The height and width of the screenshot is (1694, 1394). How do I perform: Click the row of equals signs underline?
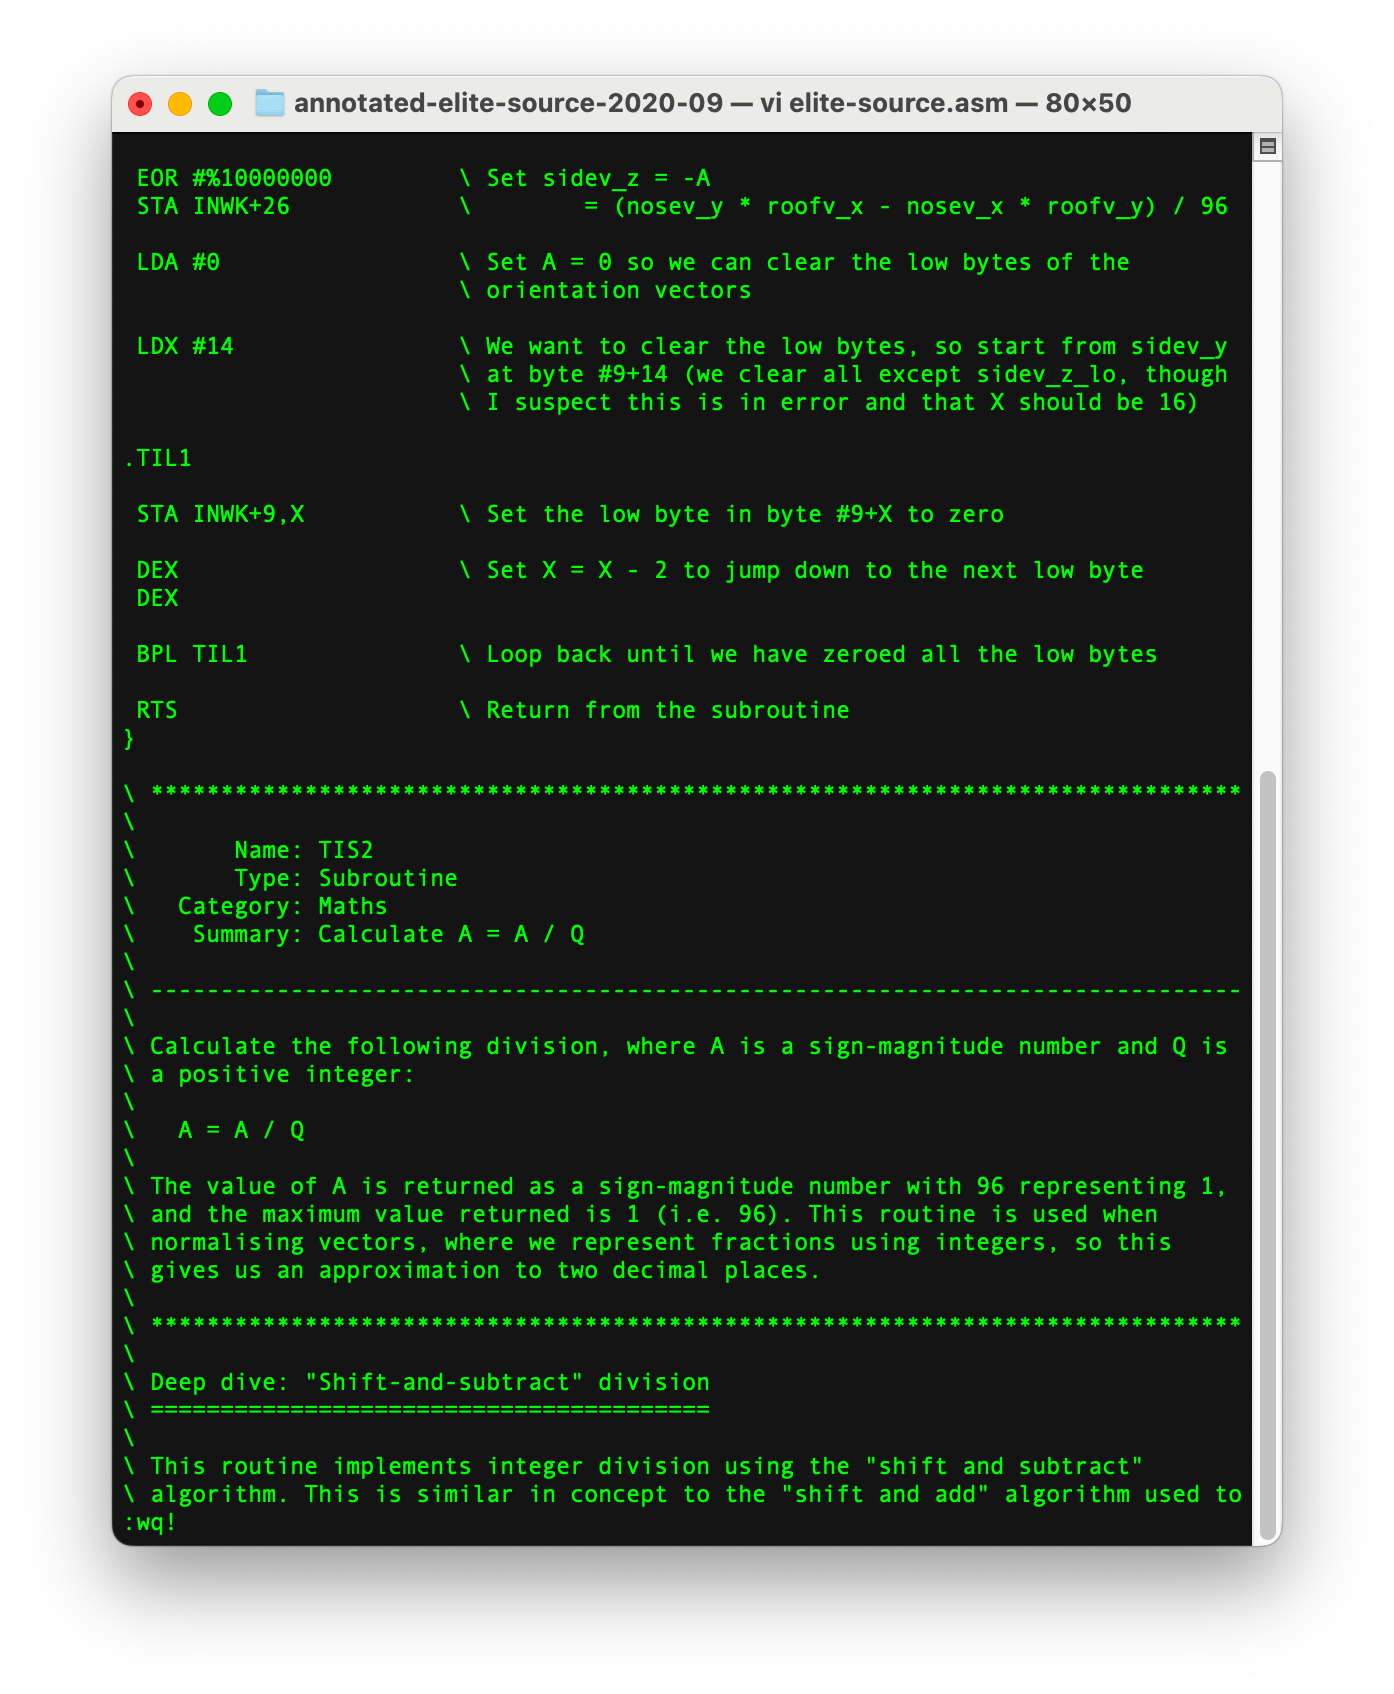(x=430, y=1410)
